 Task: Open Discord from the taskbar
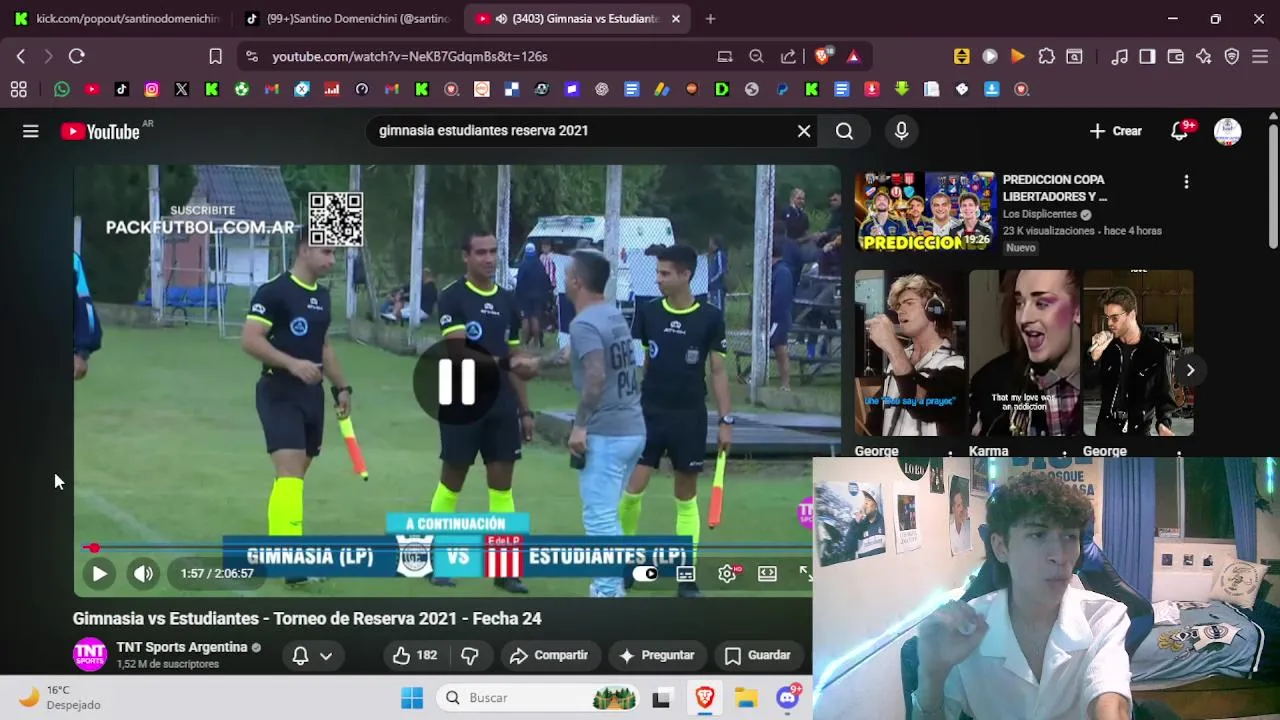[x=788, y=698]
